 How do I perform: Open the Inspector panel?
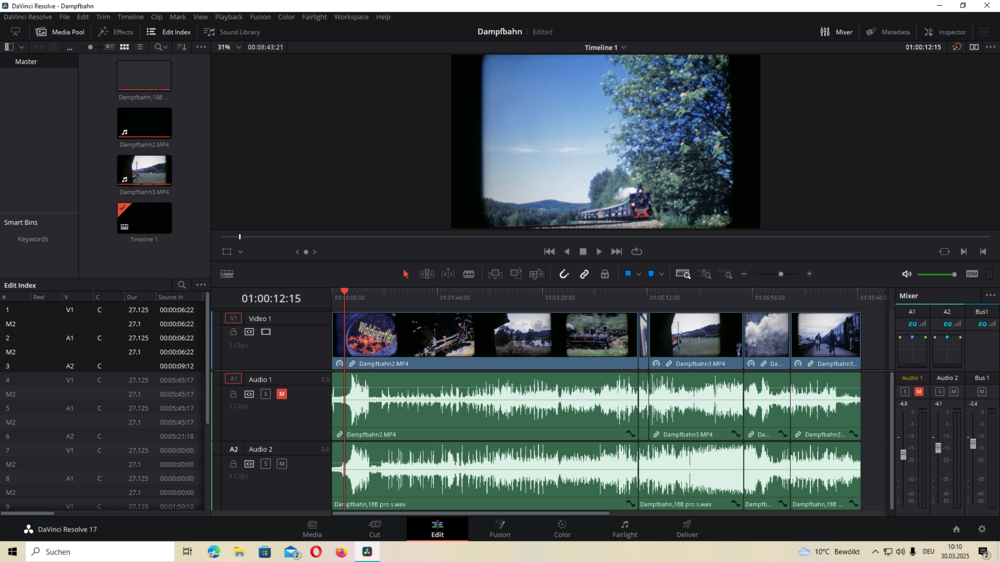945,32
